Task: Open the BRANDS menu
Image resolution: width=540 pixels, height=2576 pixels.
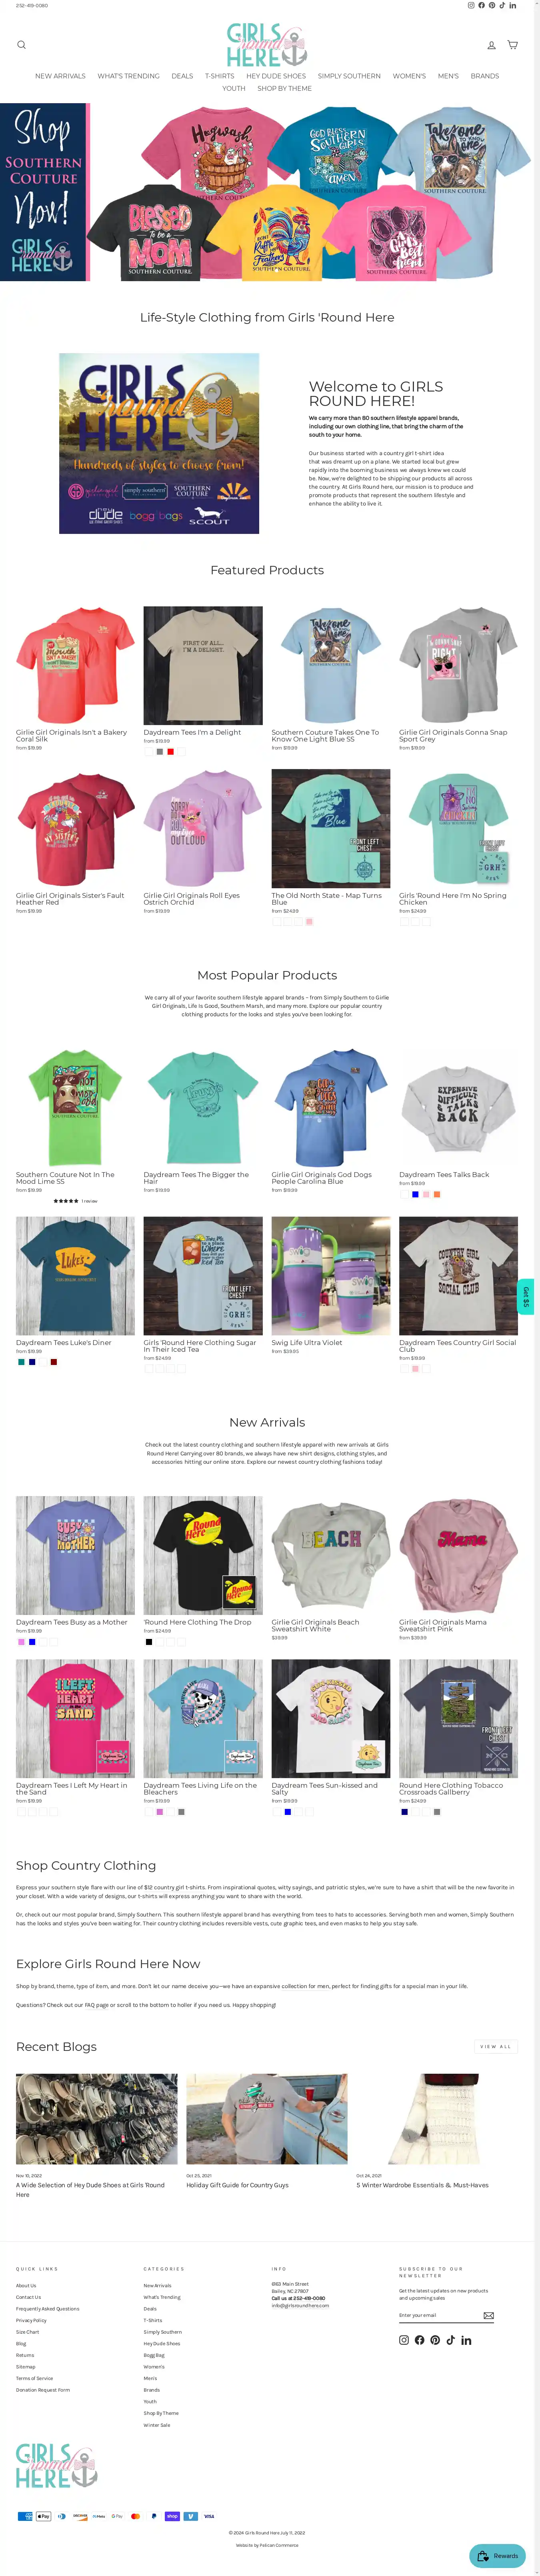Action: click(485, 76)
